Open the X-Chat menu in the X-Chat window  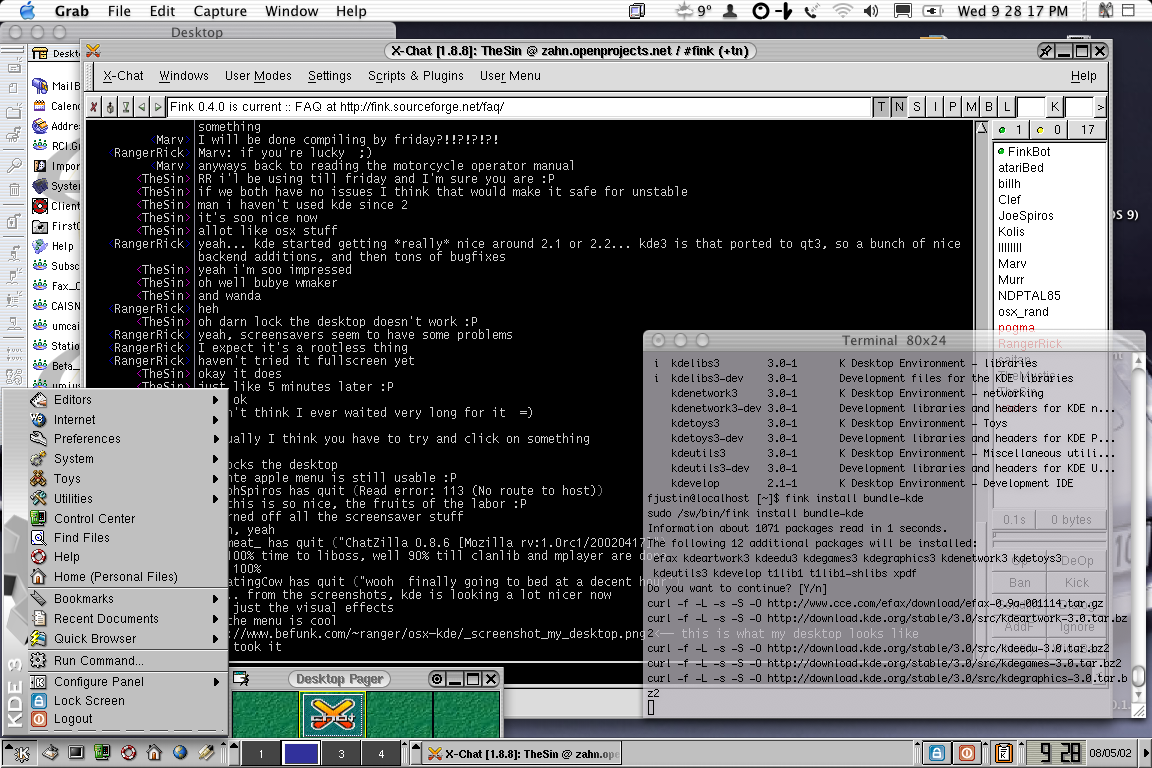pyautogui.click(x=123, y=76)
